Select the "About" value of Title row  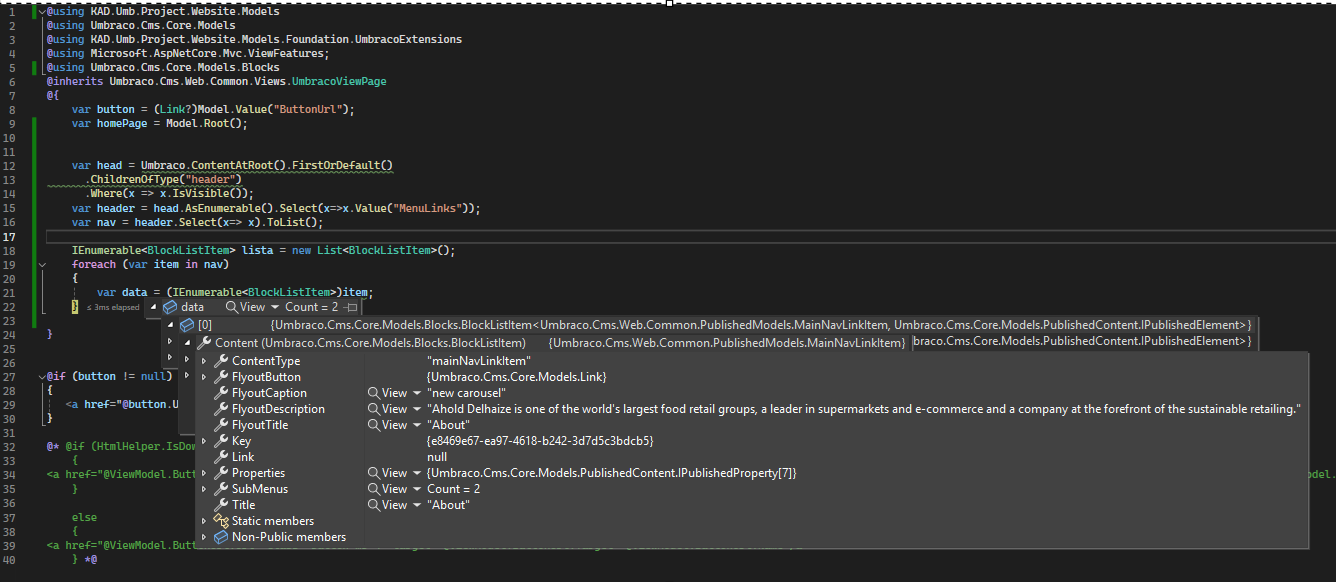coord(448,505)
